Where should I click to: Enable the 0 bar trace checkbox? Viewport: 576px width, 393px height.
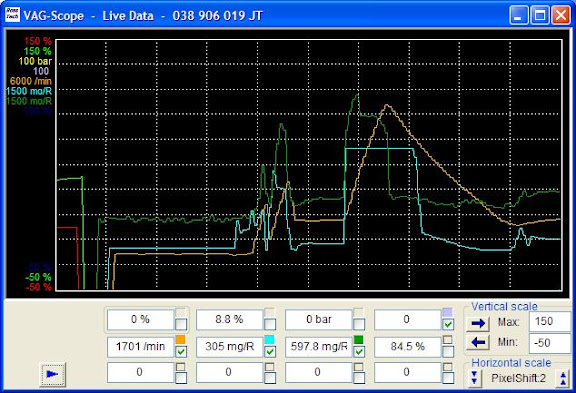(x=359, y=324)
